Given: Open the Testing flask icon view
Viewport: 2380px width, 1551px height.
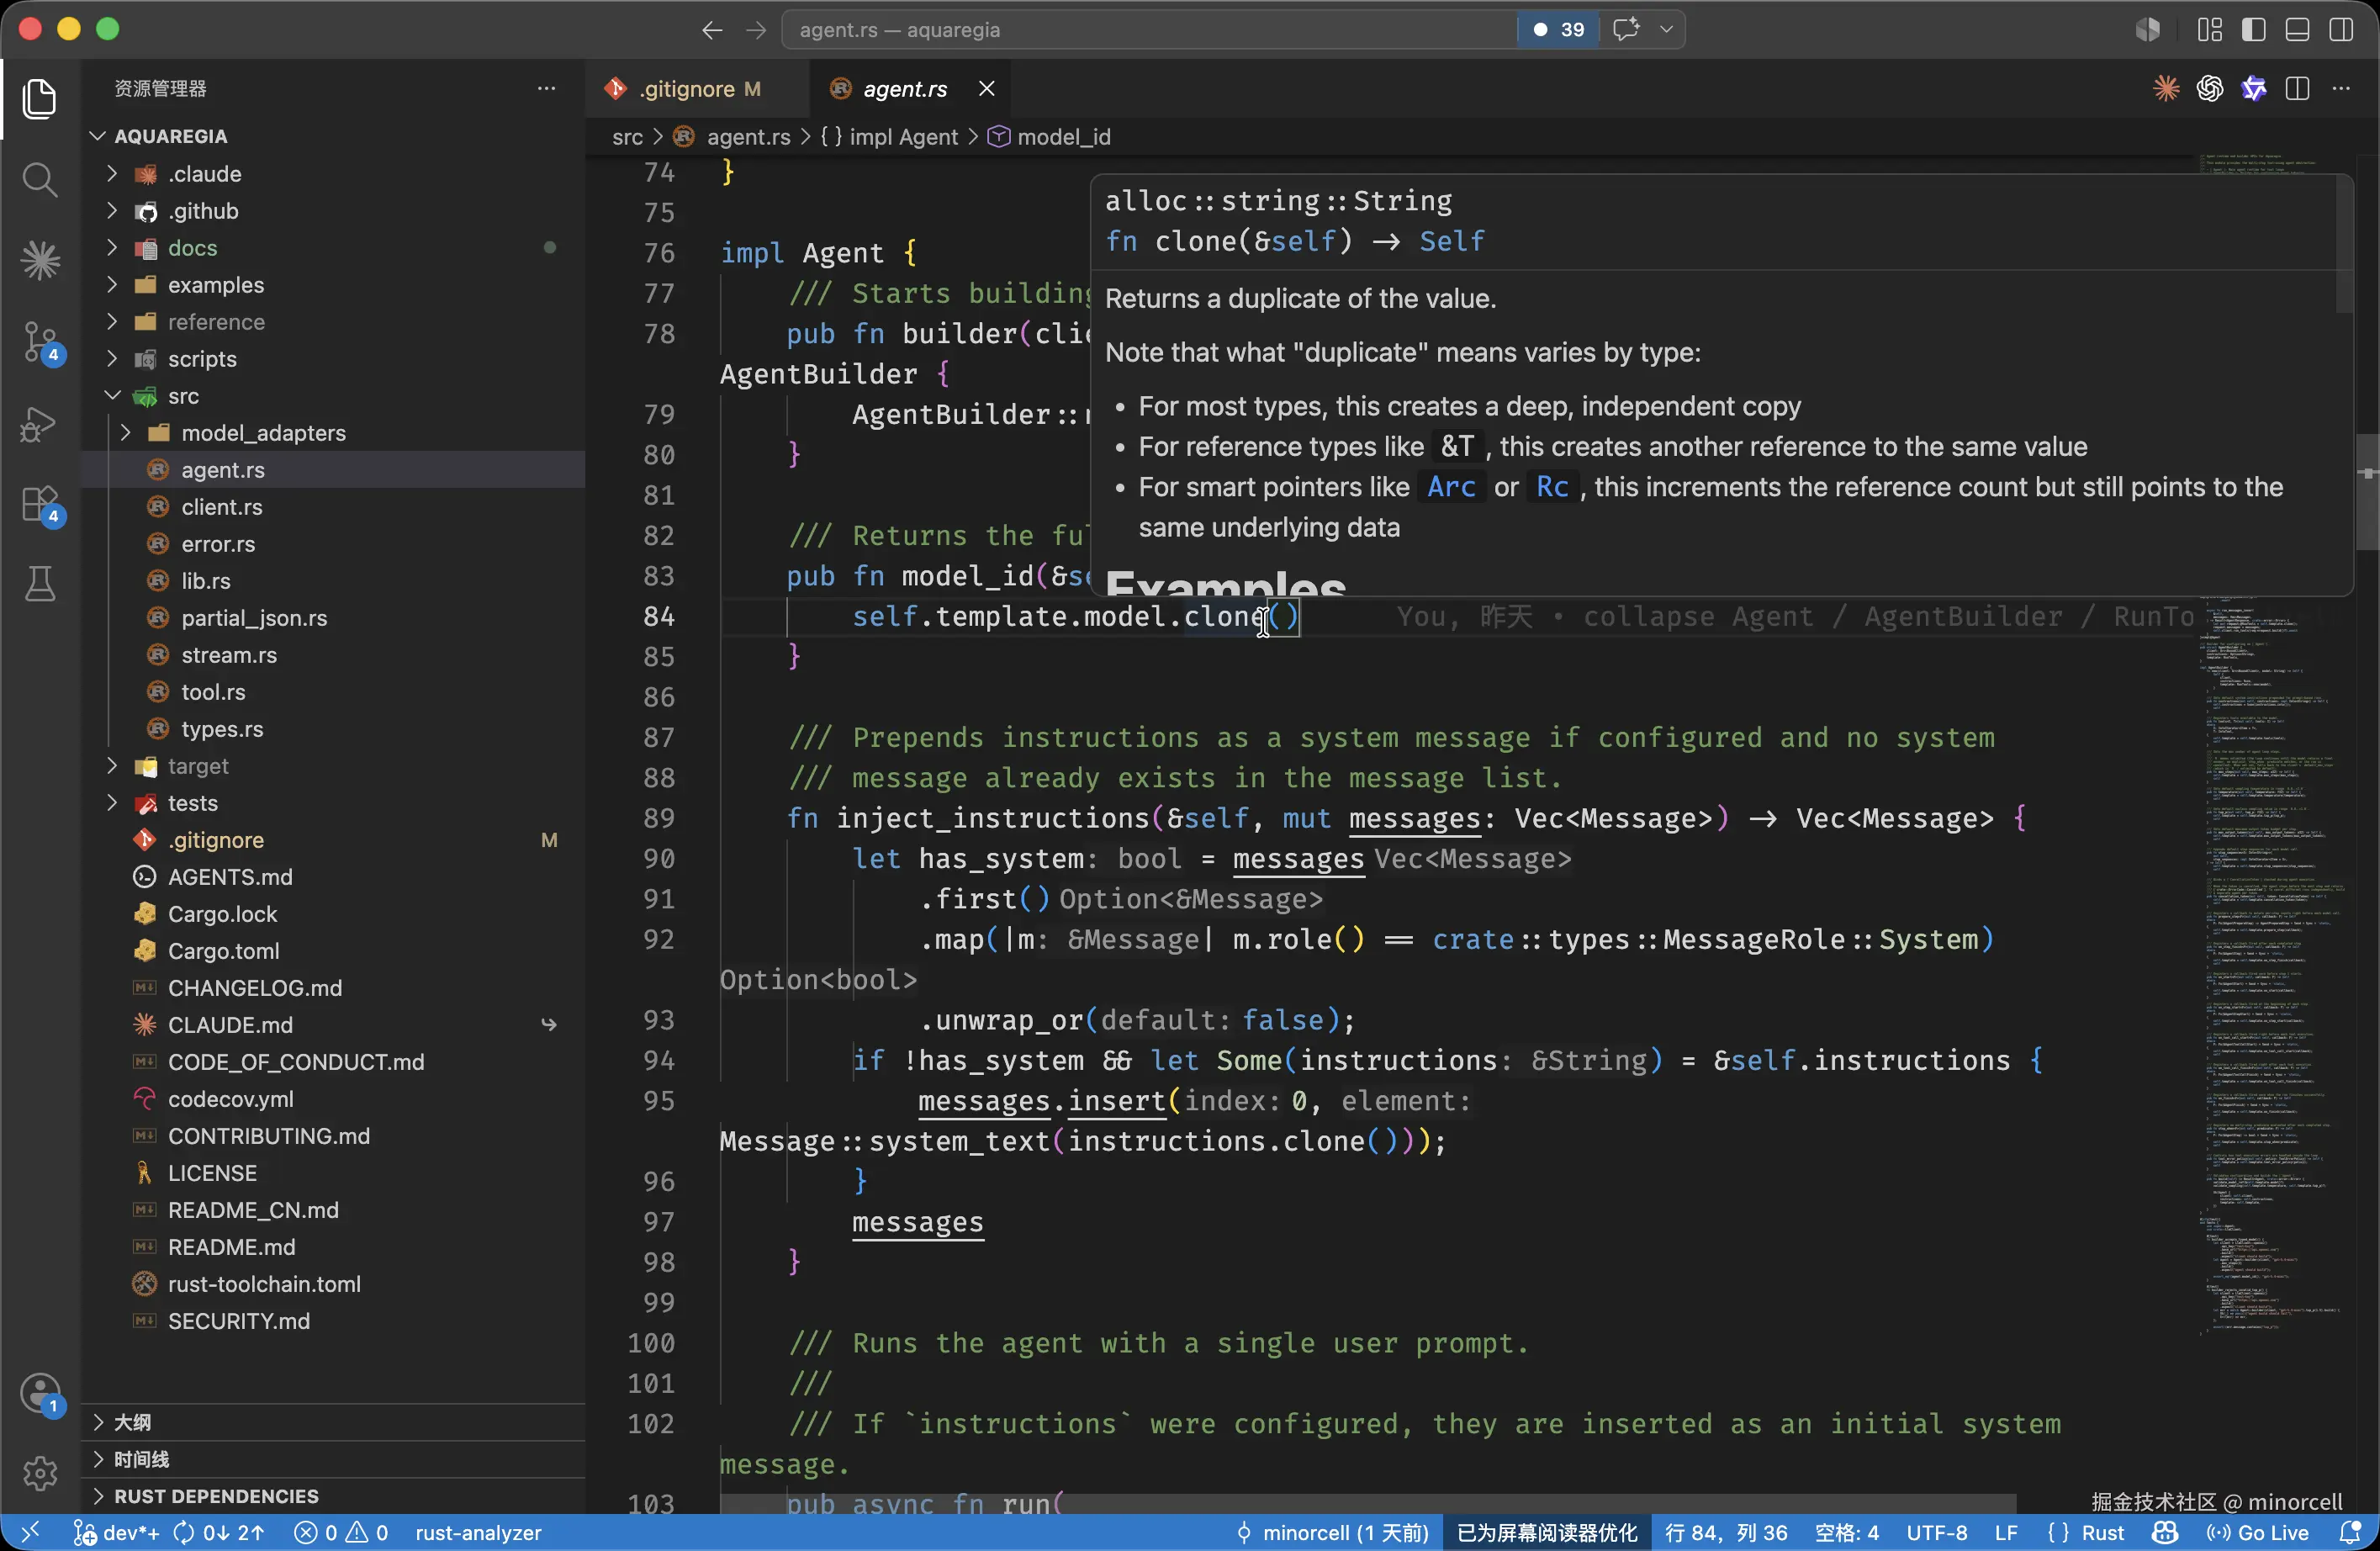Looking at the screenshot, I should point(40,584).
